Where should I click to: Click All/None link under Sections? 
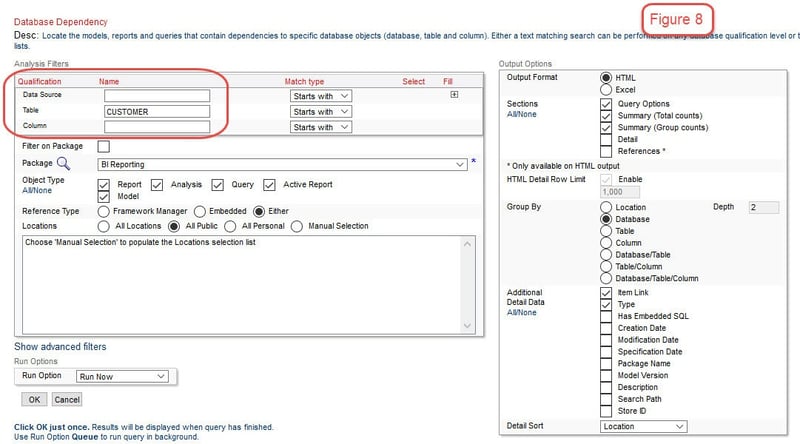tap(521, 114)
